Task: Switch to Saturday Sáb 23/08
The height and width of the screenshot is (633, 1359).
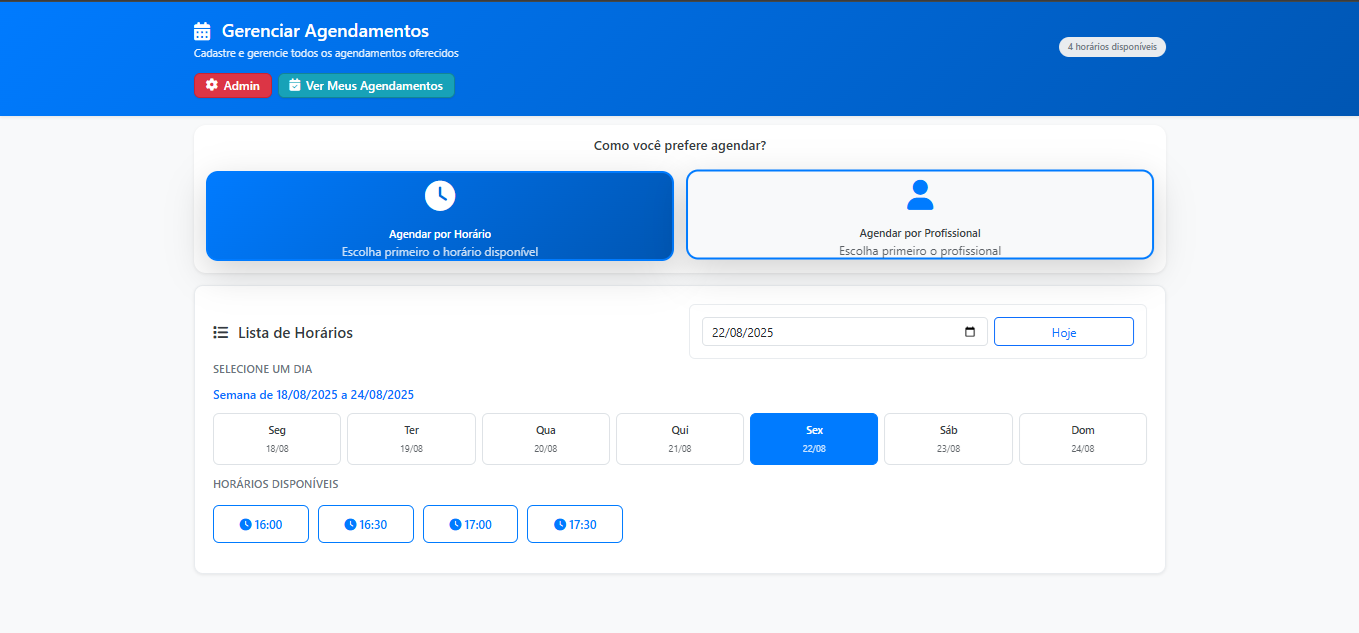Action: 948,439
